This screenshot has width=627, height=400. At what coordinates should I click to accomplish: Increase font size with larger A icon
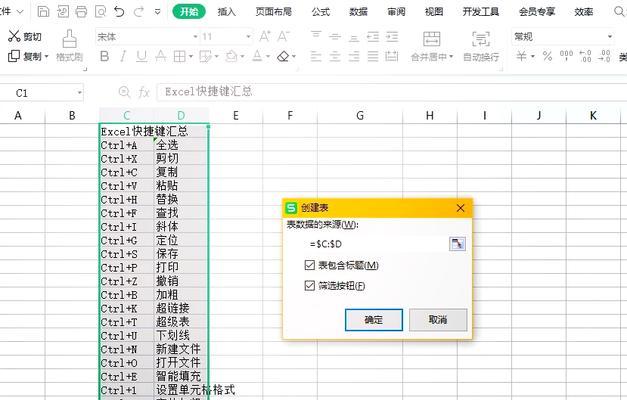(x=265, y=36)
